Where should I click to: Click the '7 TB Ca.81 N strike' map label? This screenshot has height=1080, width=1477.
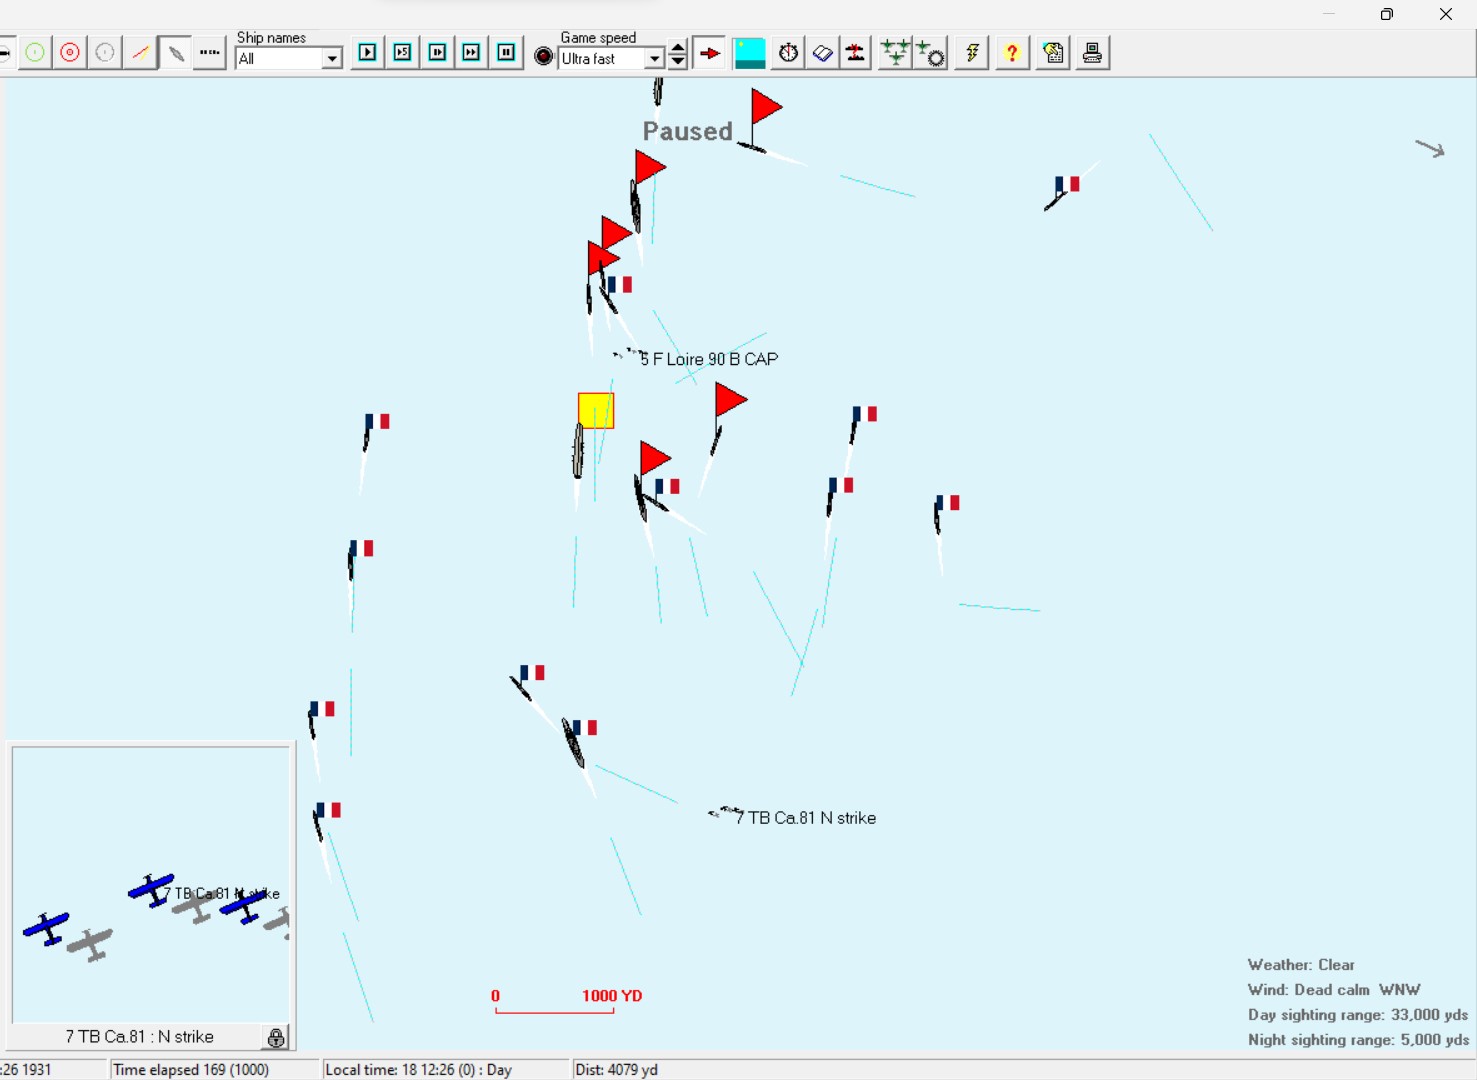coord(806,818)
